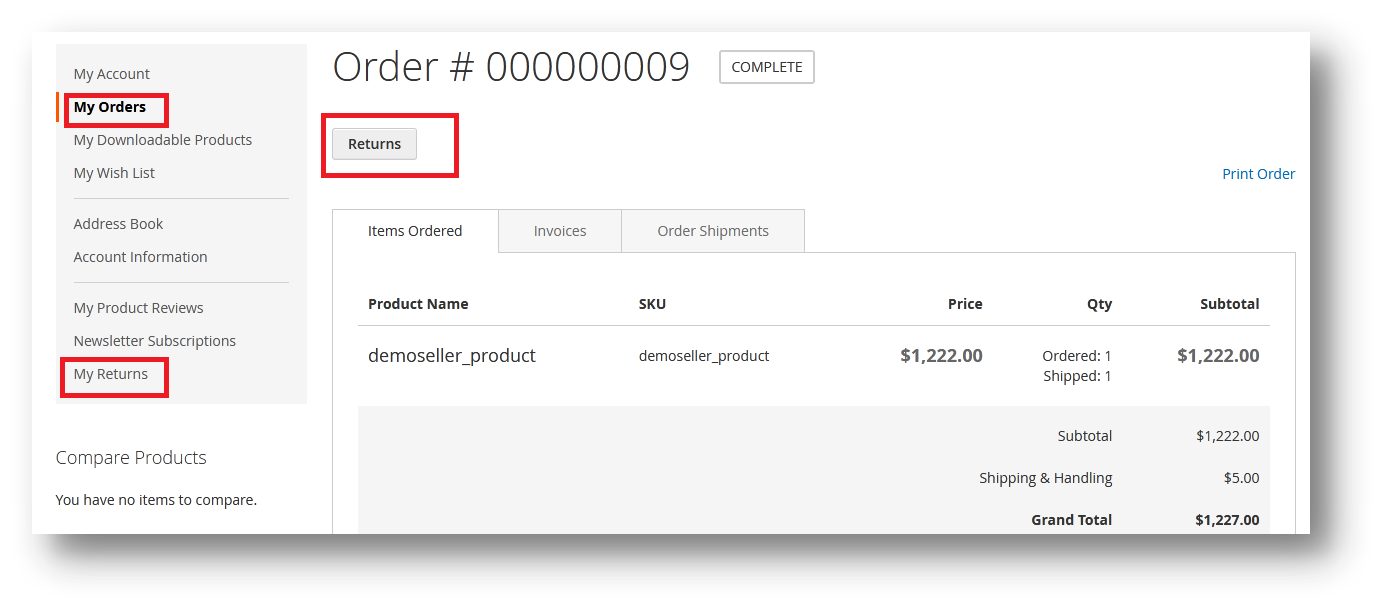Open Account Information page
This screenshot has height=608, width=1384.
[140, 257]
